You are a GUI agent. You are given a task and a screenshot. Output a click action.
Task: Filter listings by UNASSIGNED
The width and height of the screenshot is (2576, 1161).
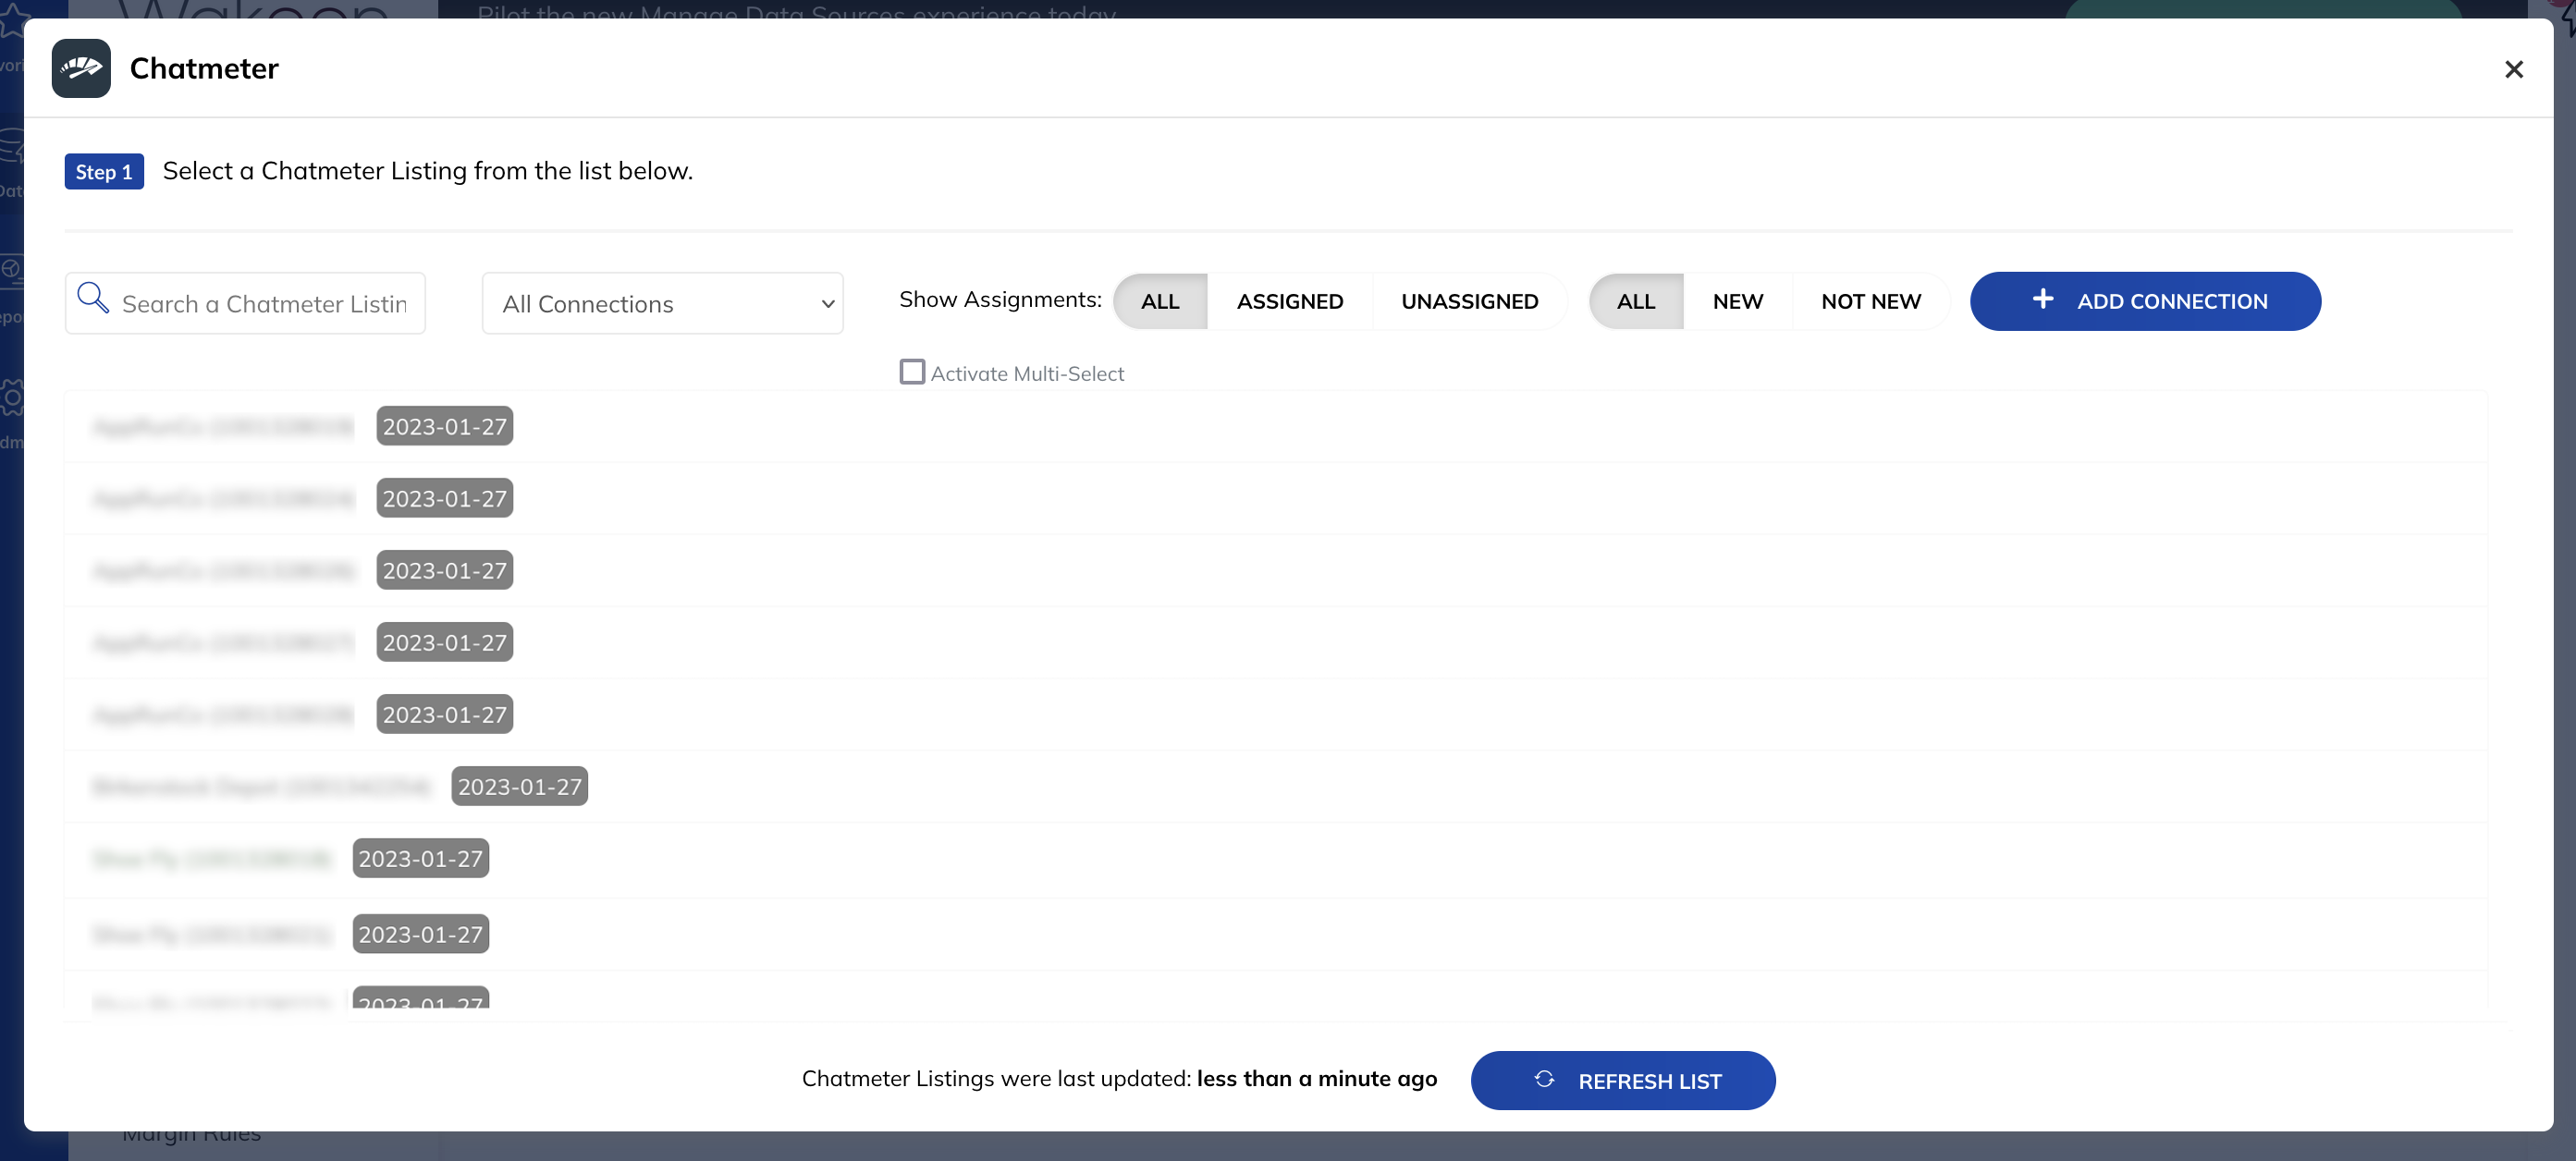(1469, 301)
